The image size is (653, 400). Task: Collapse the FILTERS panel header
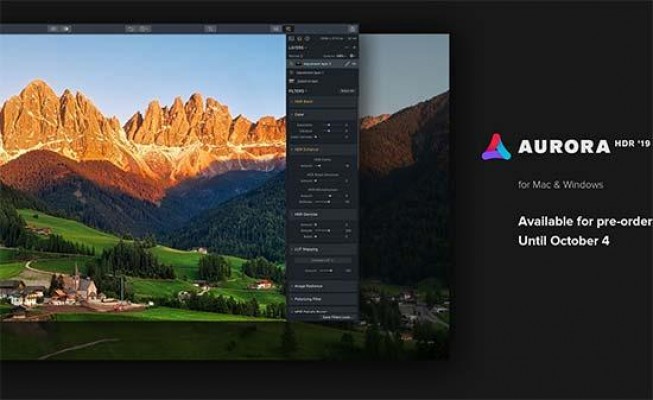pyautogui.click(x=297, y=91)
